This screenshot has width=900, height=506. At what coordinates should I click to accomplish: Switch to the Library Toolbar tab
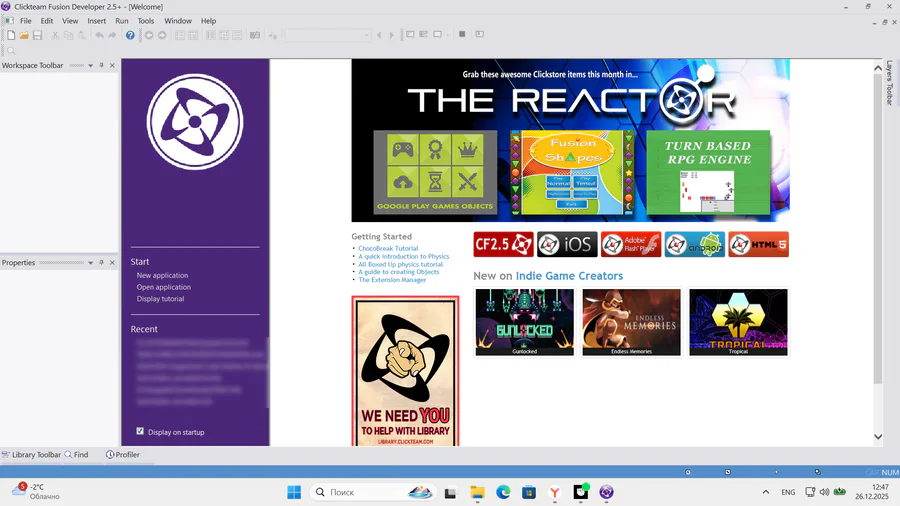pyautogui.click(x=31, y=454)
